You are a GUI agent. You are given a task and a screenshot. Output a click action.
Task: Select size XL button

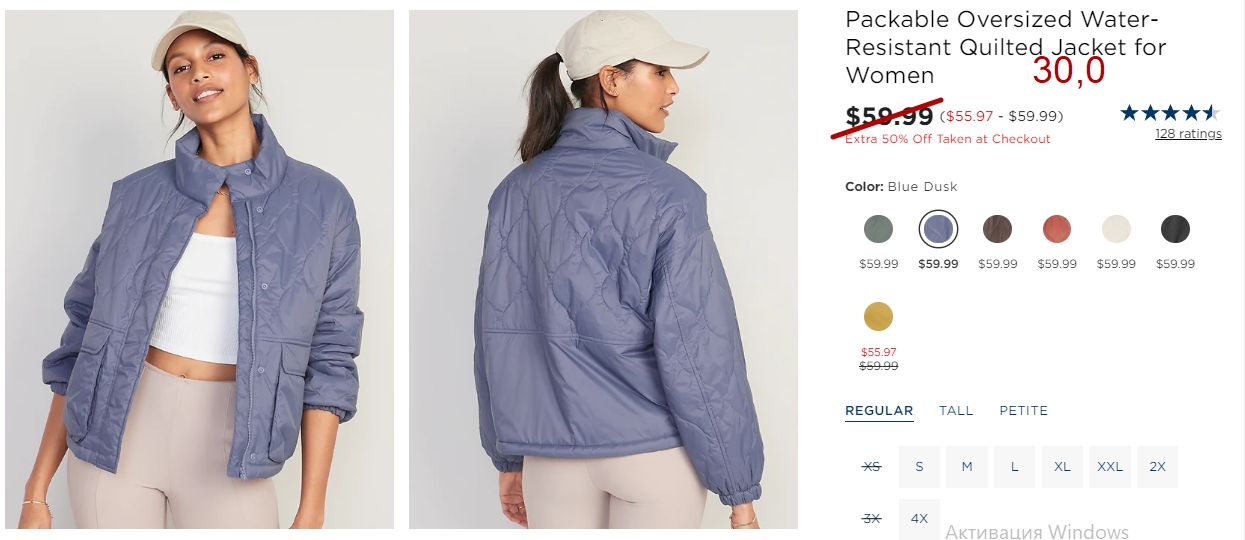tap(1062, 467)
